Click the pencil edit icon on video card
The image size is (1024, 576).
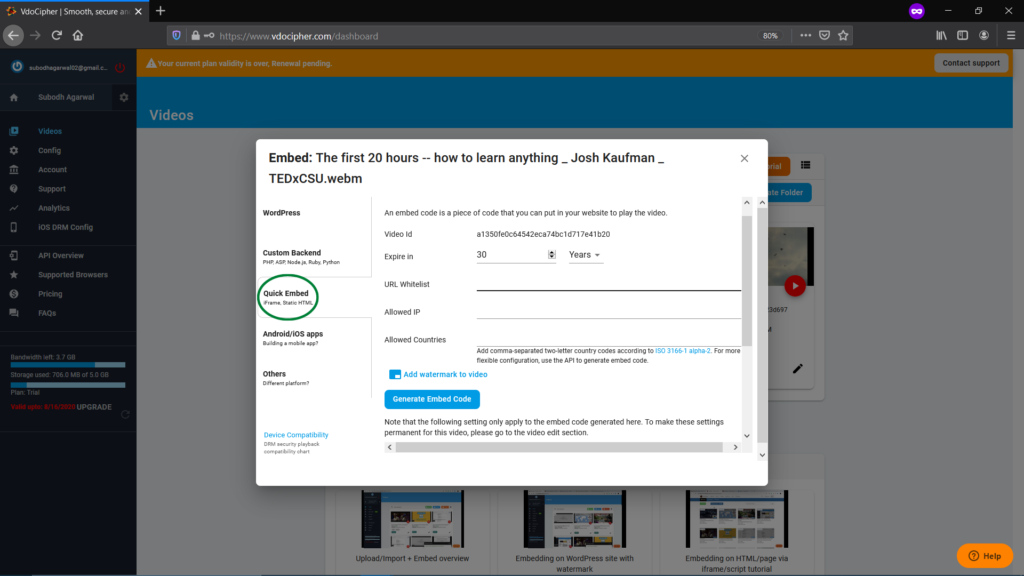tap(797, 369)
